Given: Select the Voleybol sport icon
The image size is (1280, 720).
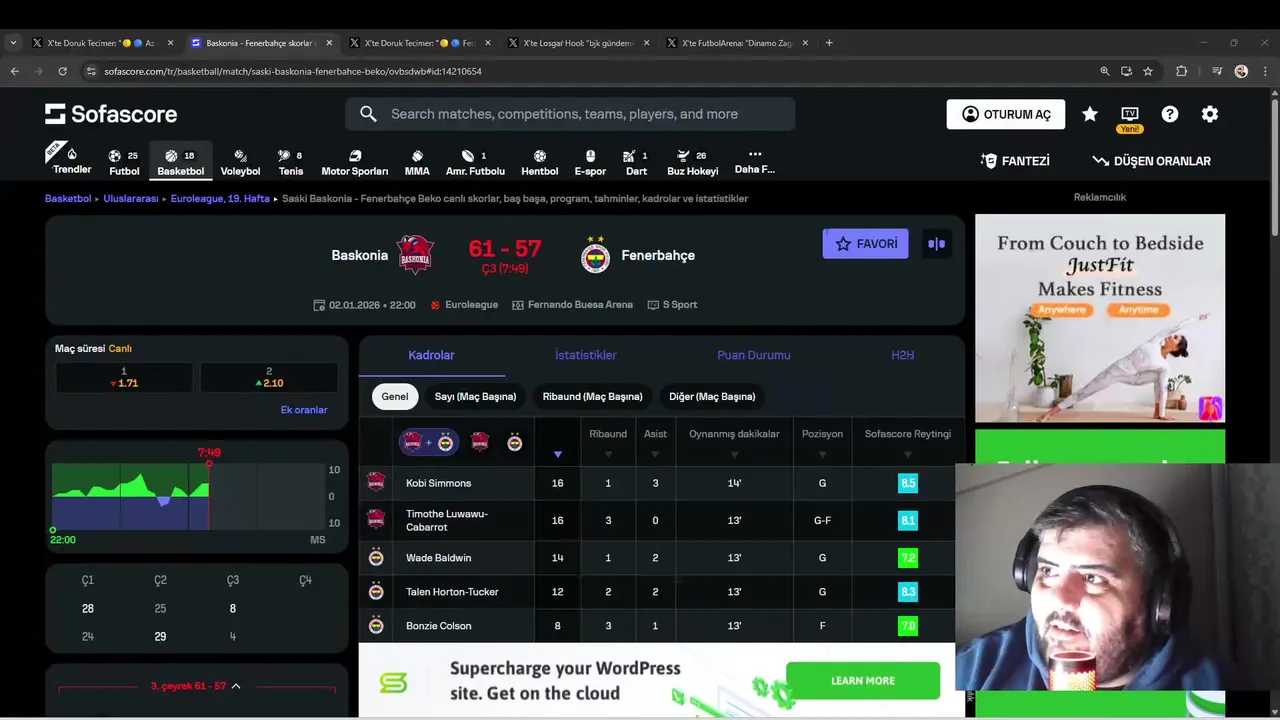Looking at the screenshot, I should click(240, 162).
